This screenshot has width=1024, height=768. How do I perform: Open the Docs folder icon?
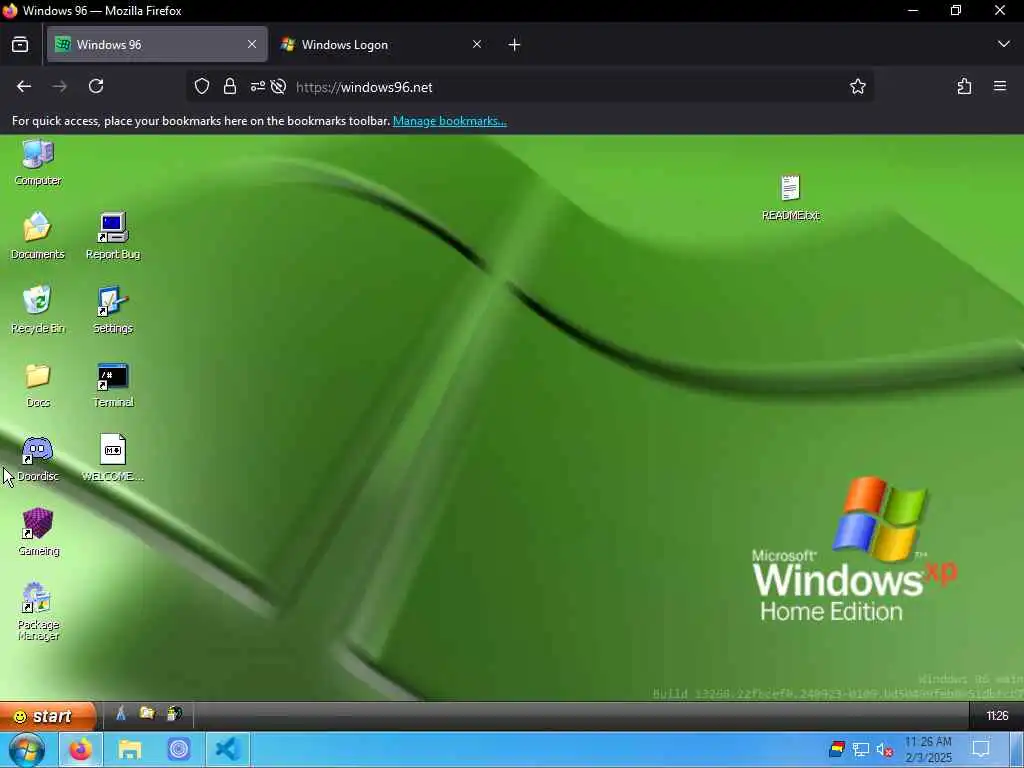(38, 385)
